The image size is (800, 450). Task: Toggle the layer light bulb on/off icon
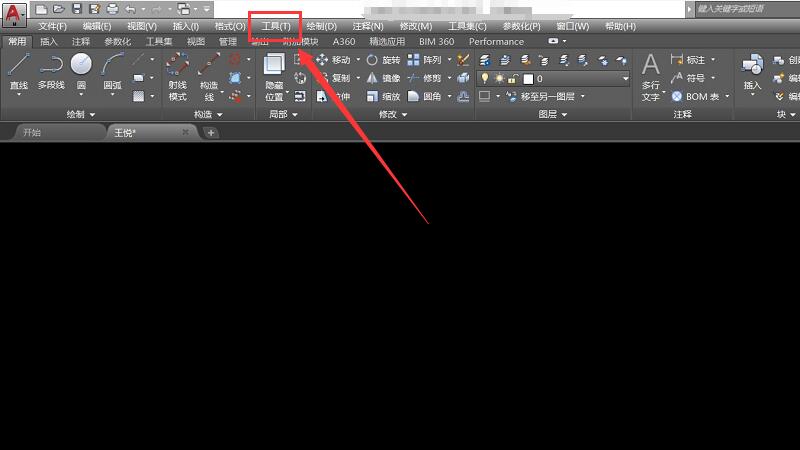coord(485,78)
